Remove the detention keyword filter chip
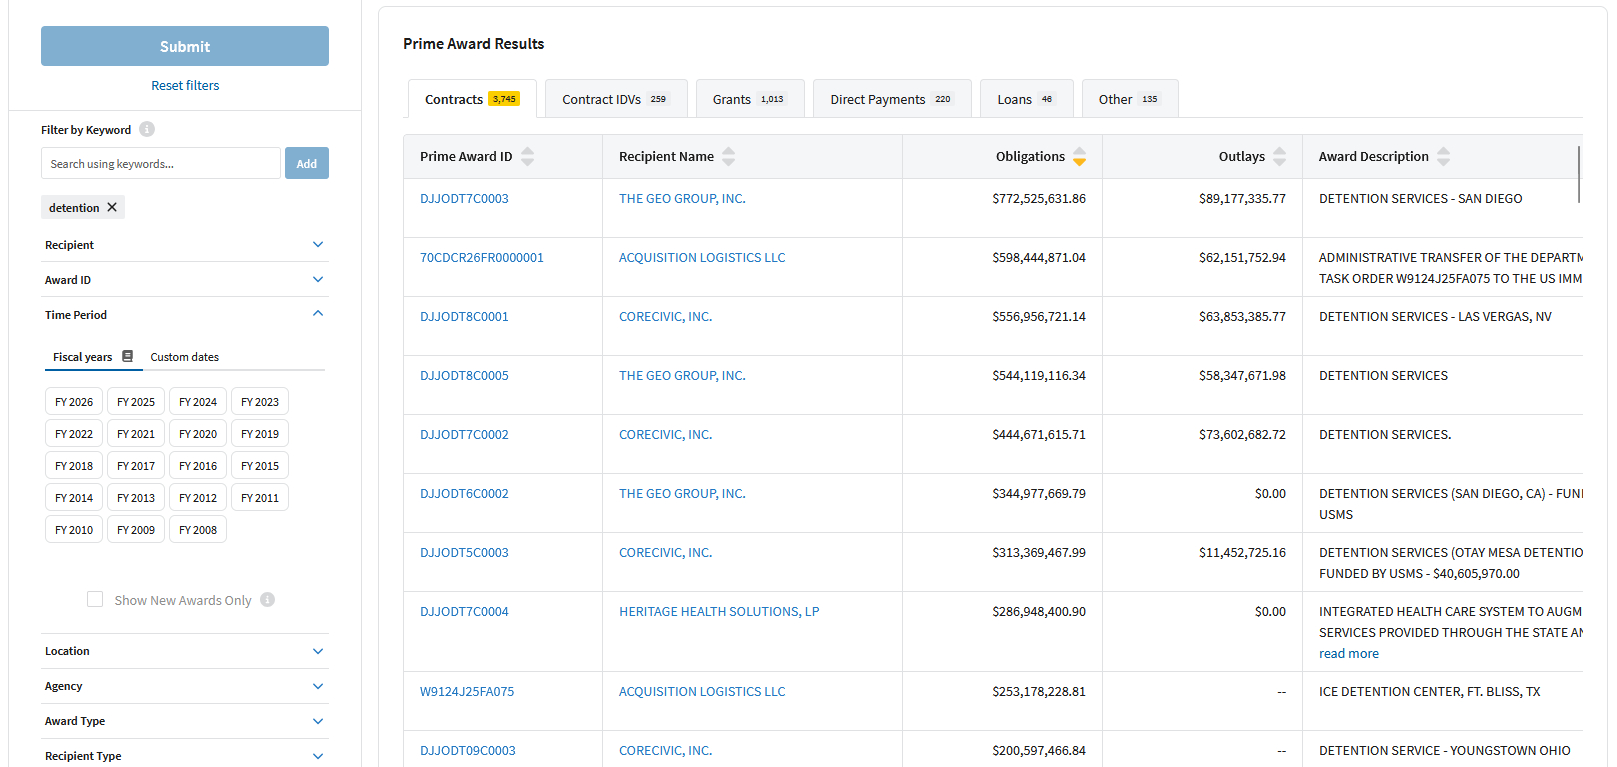This screenshot has width=1617, height=767. pyautogui.click(x=112, y=207)
